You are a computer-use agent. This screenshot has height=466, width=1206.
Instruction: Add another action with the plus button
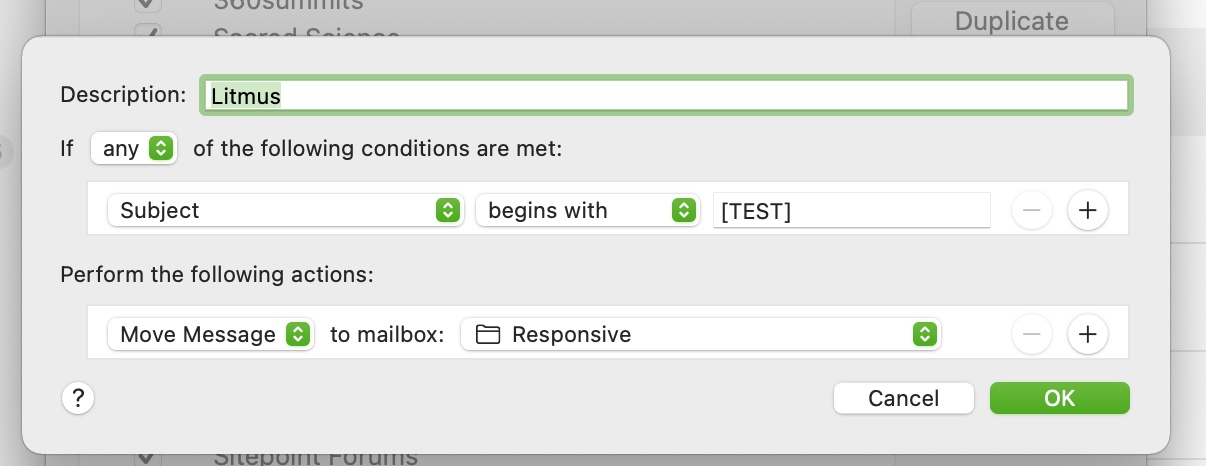pos(1088,334)
